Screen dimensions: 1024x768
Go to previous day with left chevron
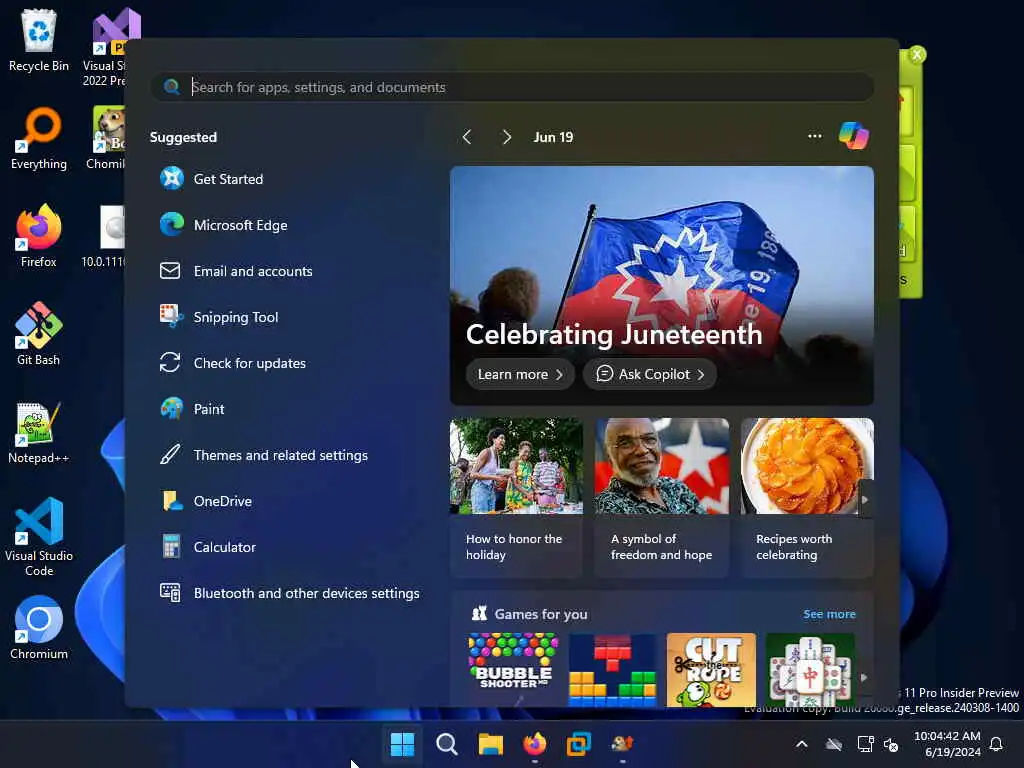[x=466, y=136]
